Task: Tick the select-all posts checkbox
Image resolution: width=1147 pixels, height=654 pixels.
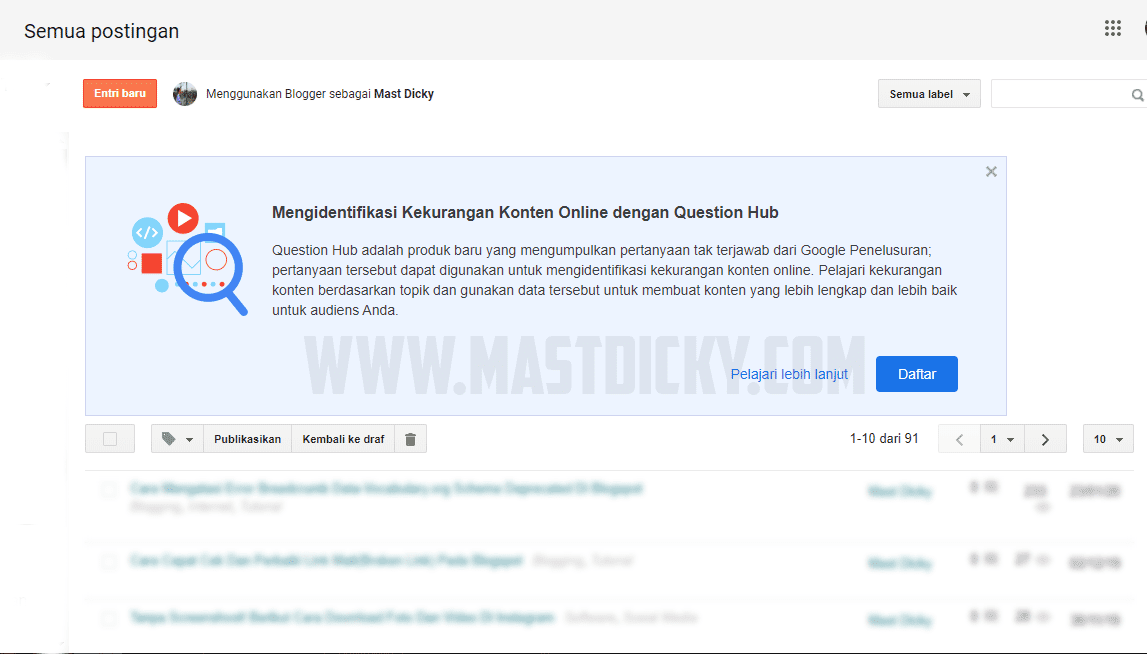Action: (110, 439)
